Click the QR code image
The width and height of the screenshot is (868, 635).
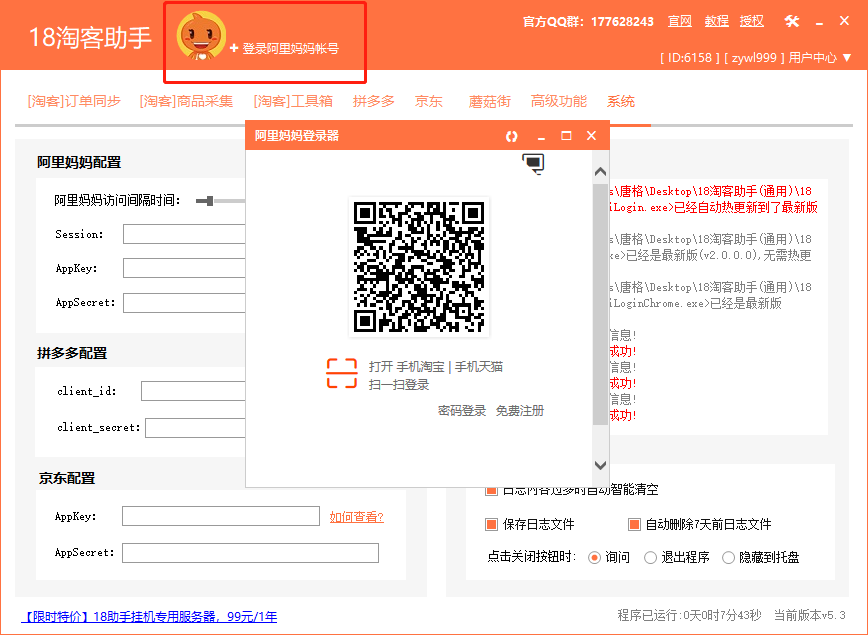419,267
